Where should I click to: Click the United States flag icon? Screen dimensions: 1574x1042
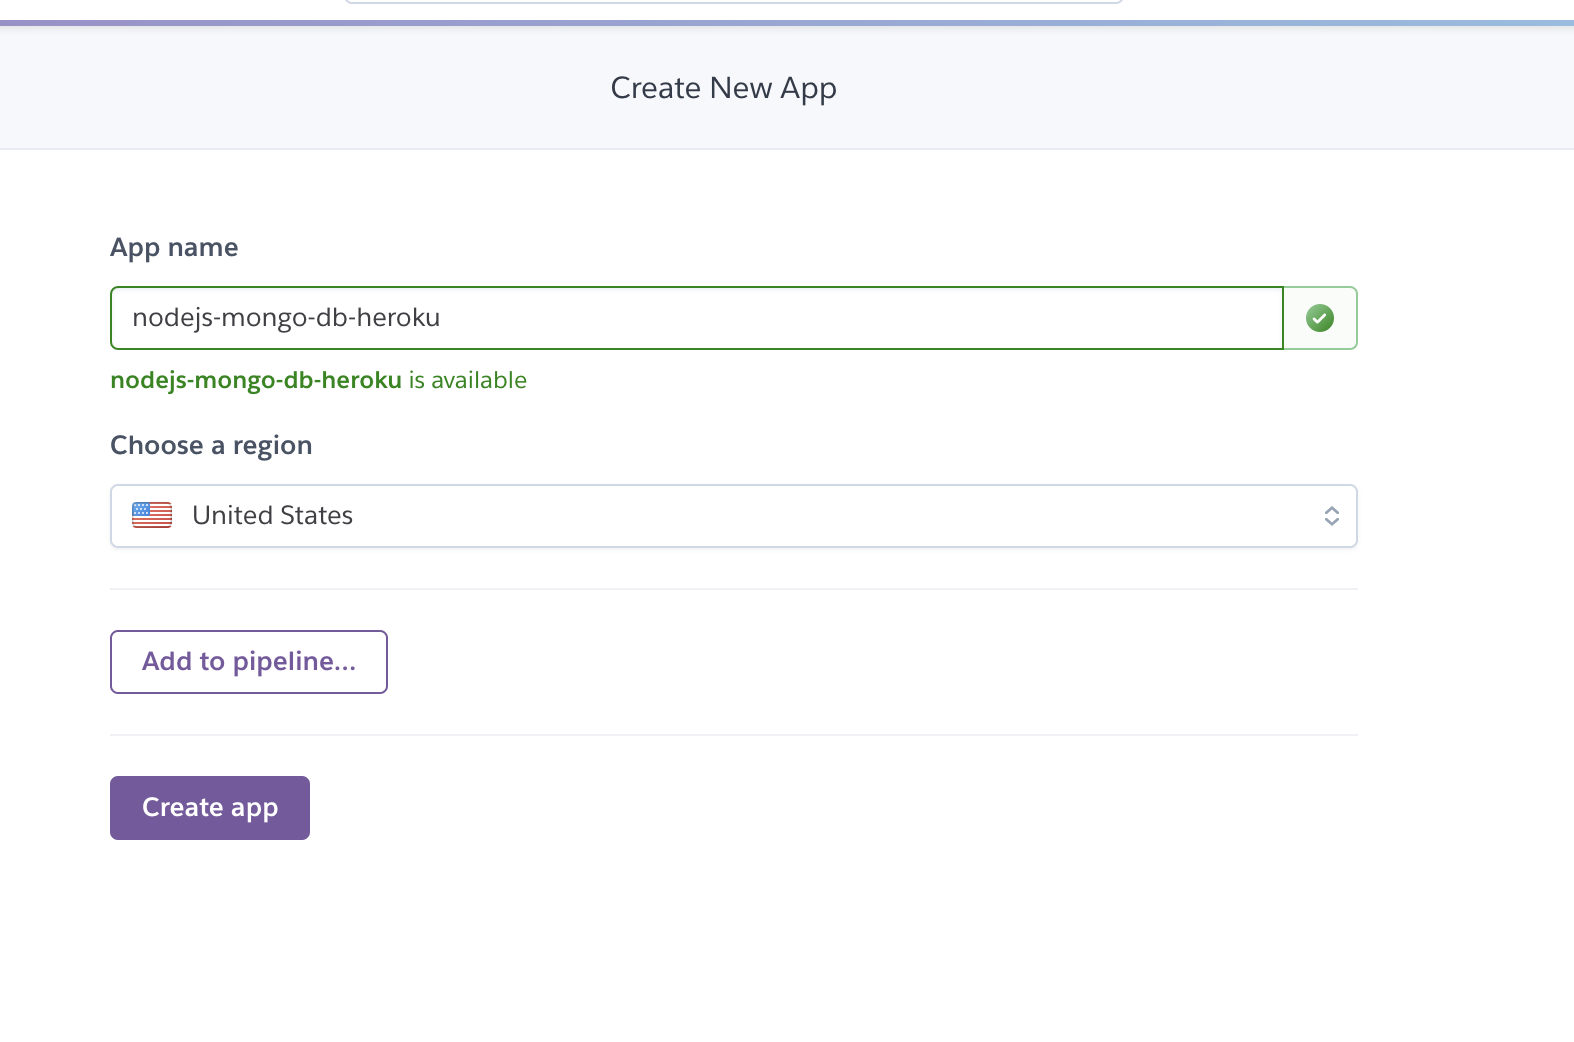tap(152, 515)
